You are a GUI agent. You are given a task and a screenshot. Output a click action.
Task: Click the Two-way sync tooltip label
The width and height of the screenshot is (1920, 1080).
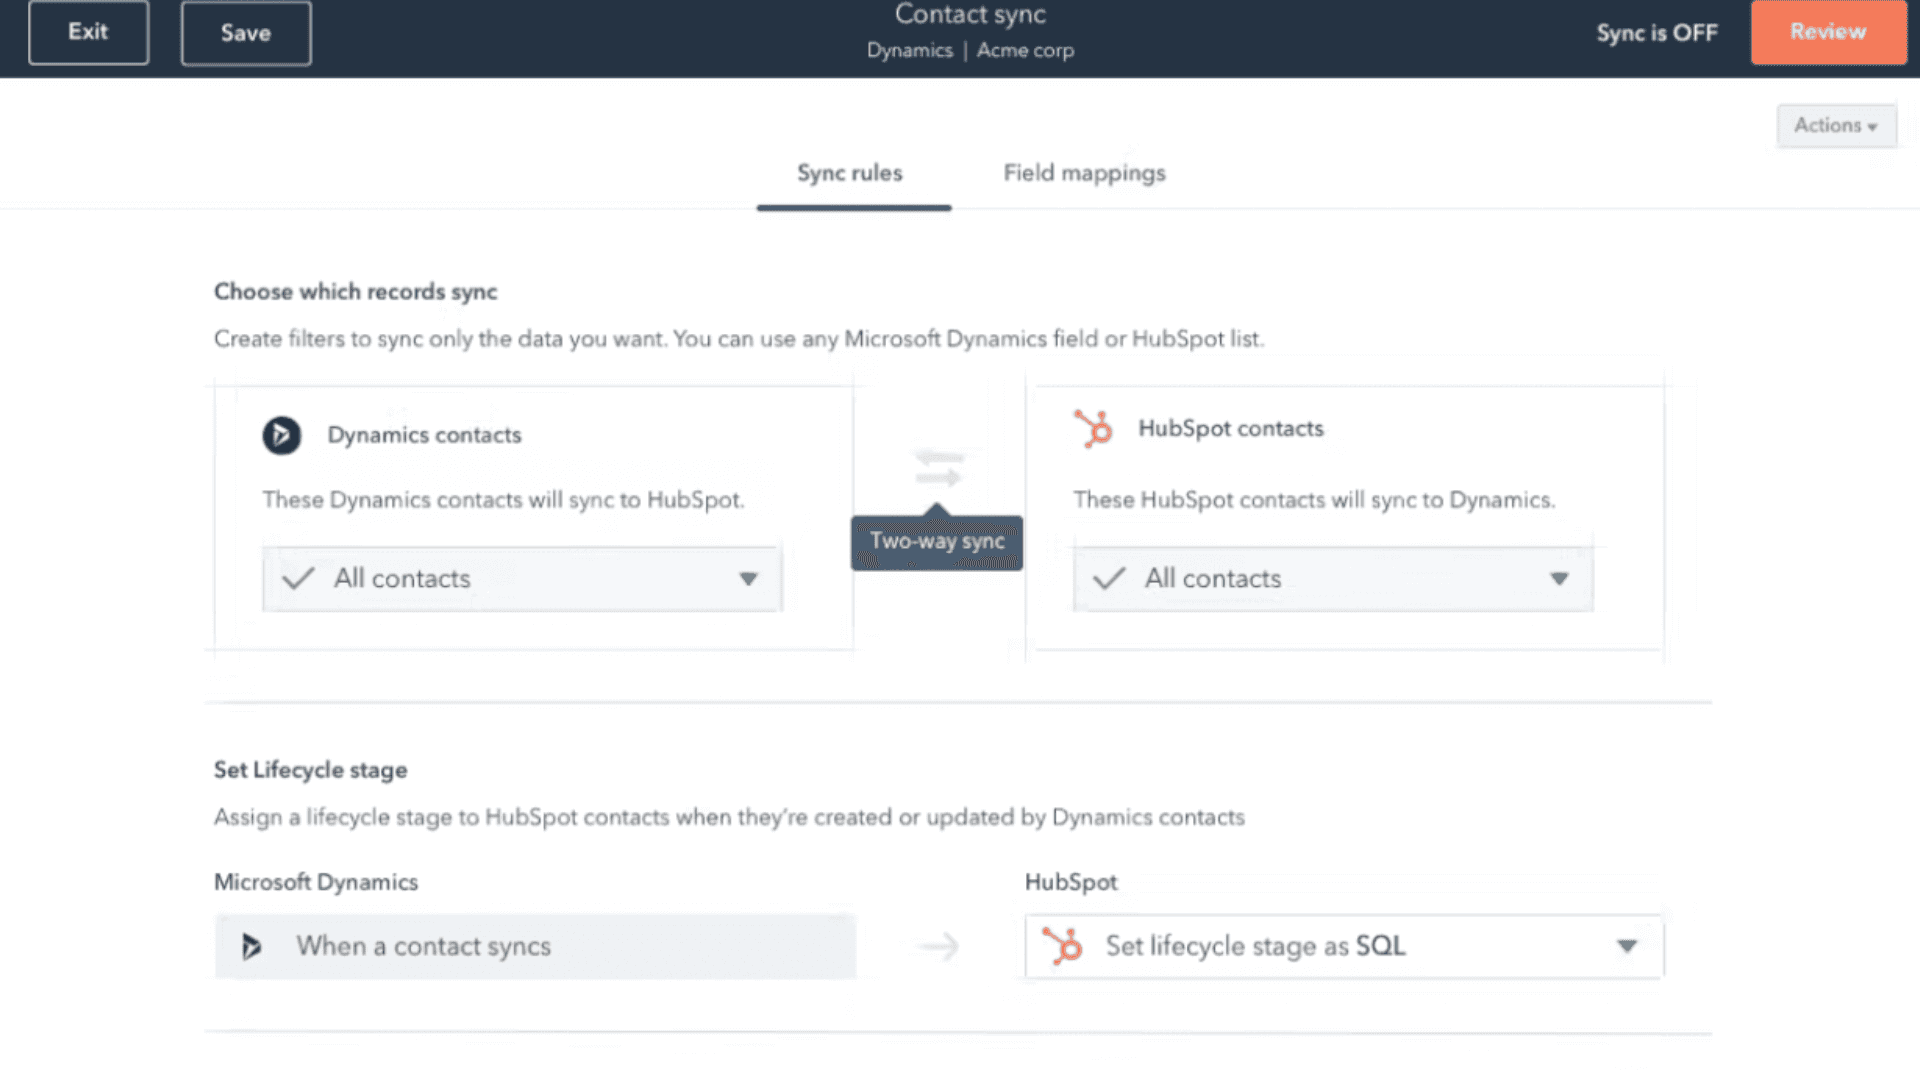tap(937, 541)
